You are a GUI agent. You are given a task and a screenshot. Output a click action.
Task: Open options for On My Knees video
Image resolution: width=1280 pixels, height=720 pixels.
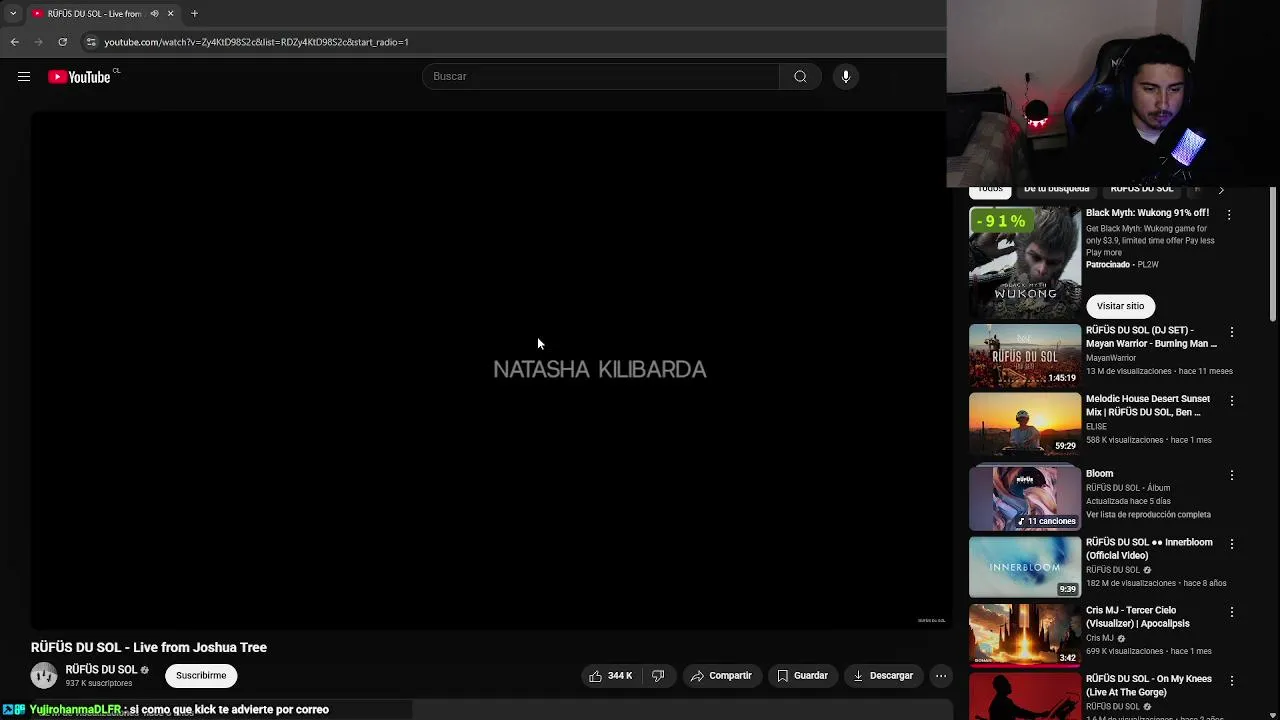pos(1232,681)
